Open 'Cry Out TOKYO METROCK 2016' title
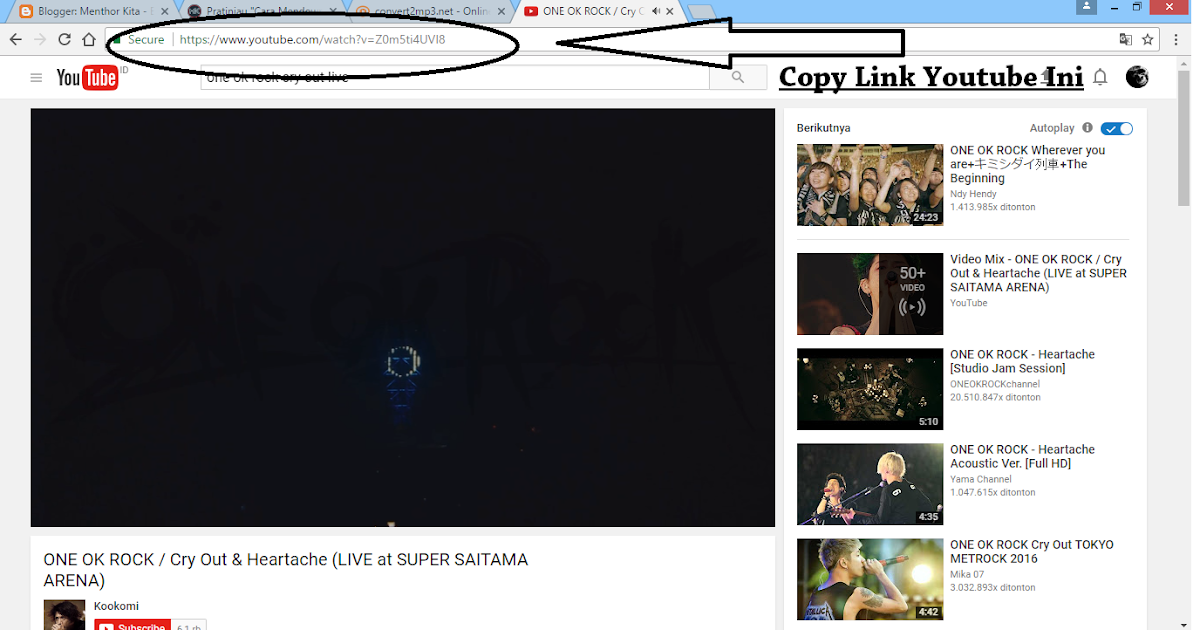 click(1032, 551)
